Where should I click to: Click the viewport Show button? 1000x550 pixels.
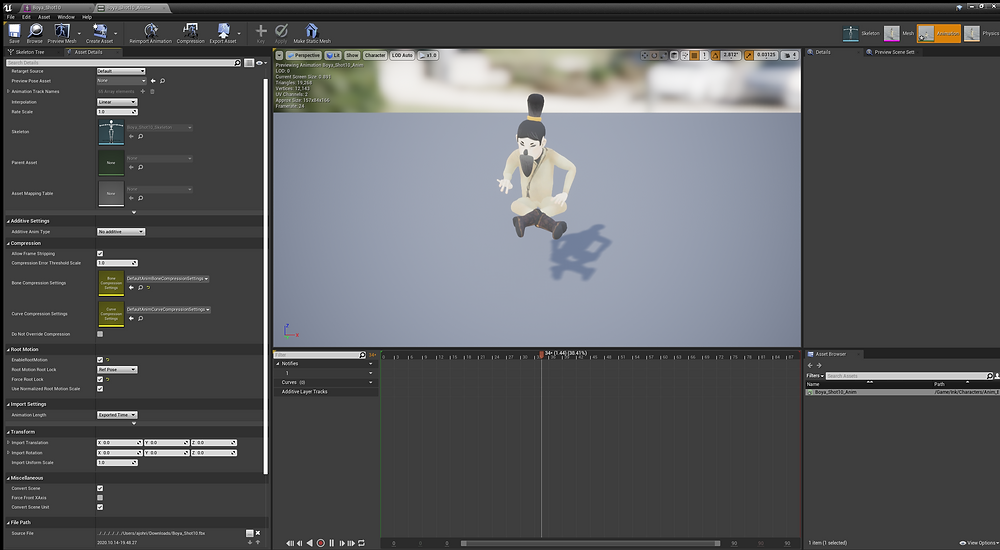pos(352,56)
